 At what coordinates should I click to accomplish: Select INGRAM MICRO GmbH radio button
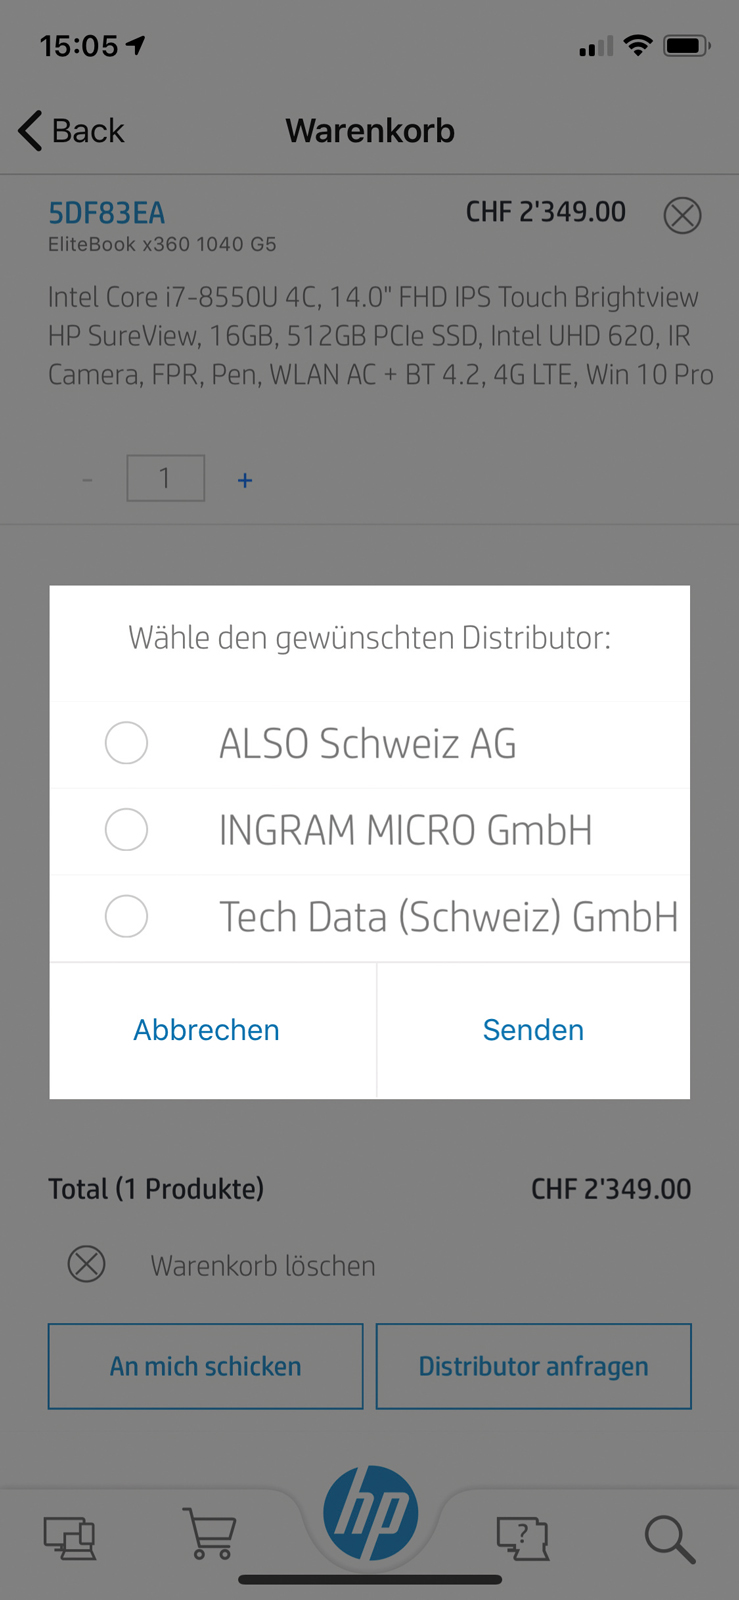[126, 829]
